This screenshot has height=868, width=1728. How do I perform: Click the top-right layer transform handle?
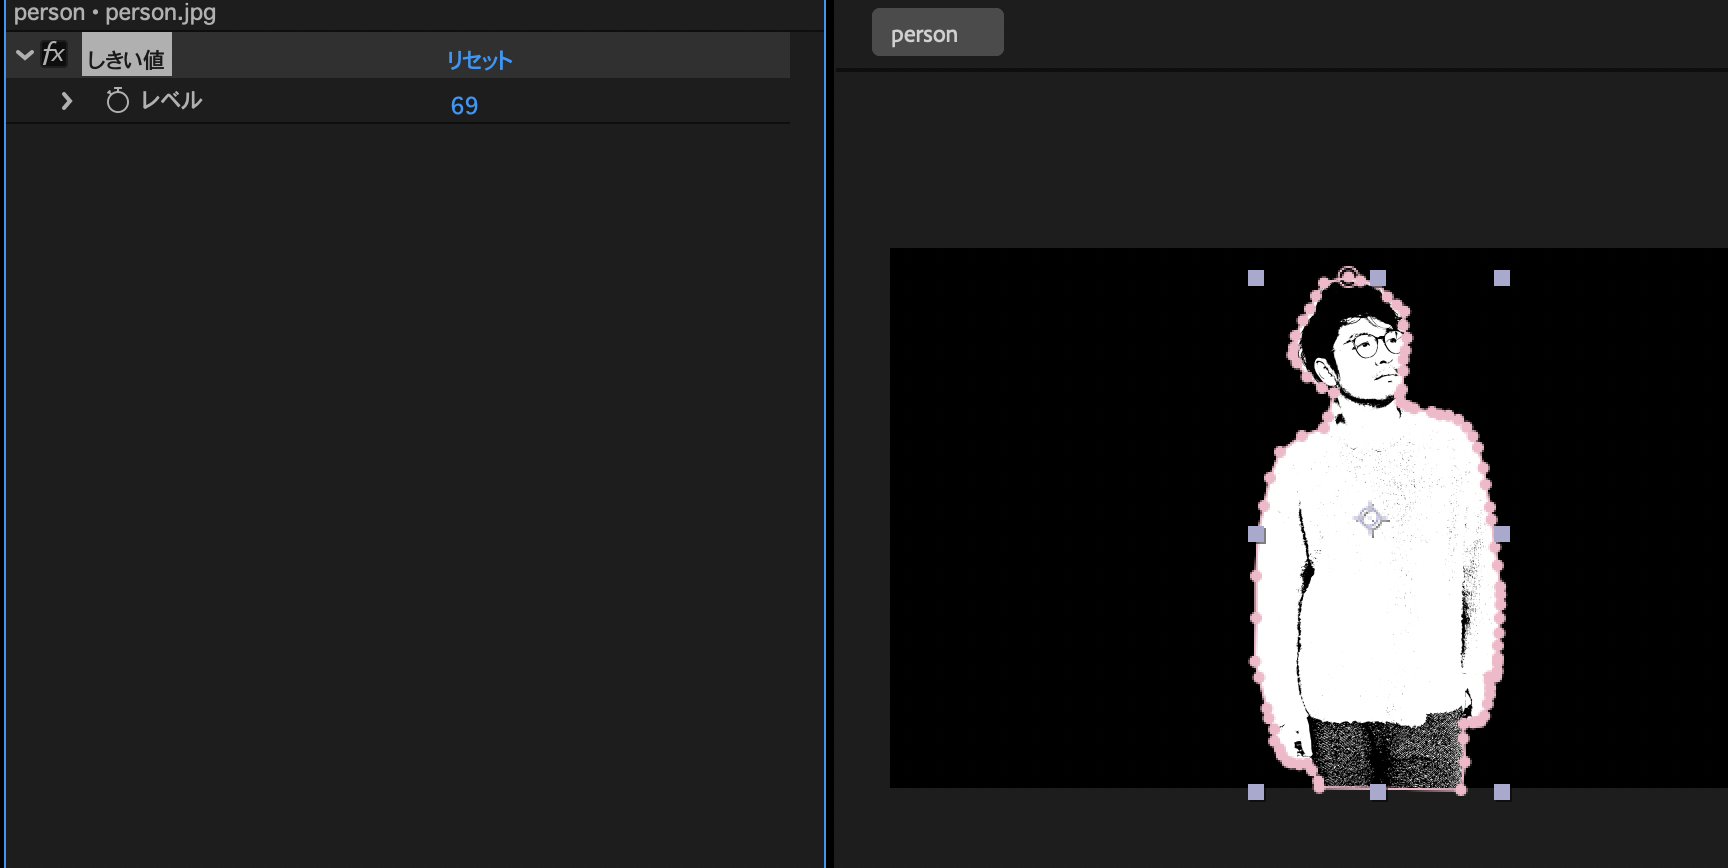point(1501,278)
